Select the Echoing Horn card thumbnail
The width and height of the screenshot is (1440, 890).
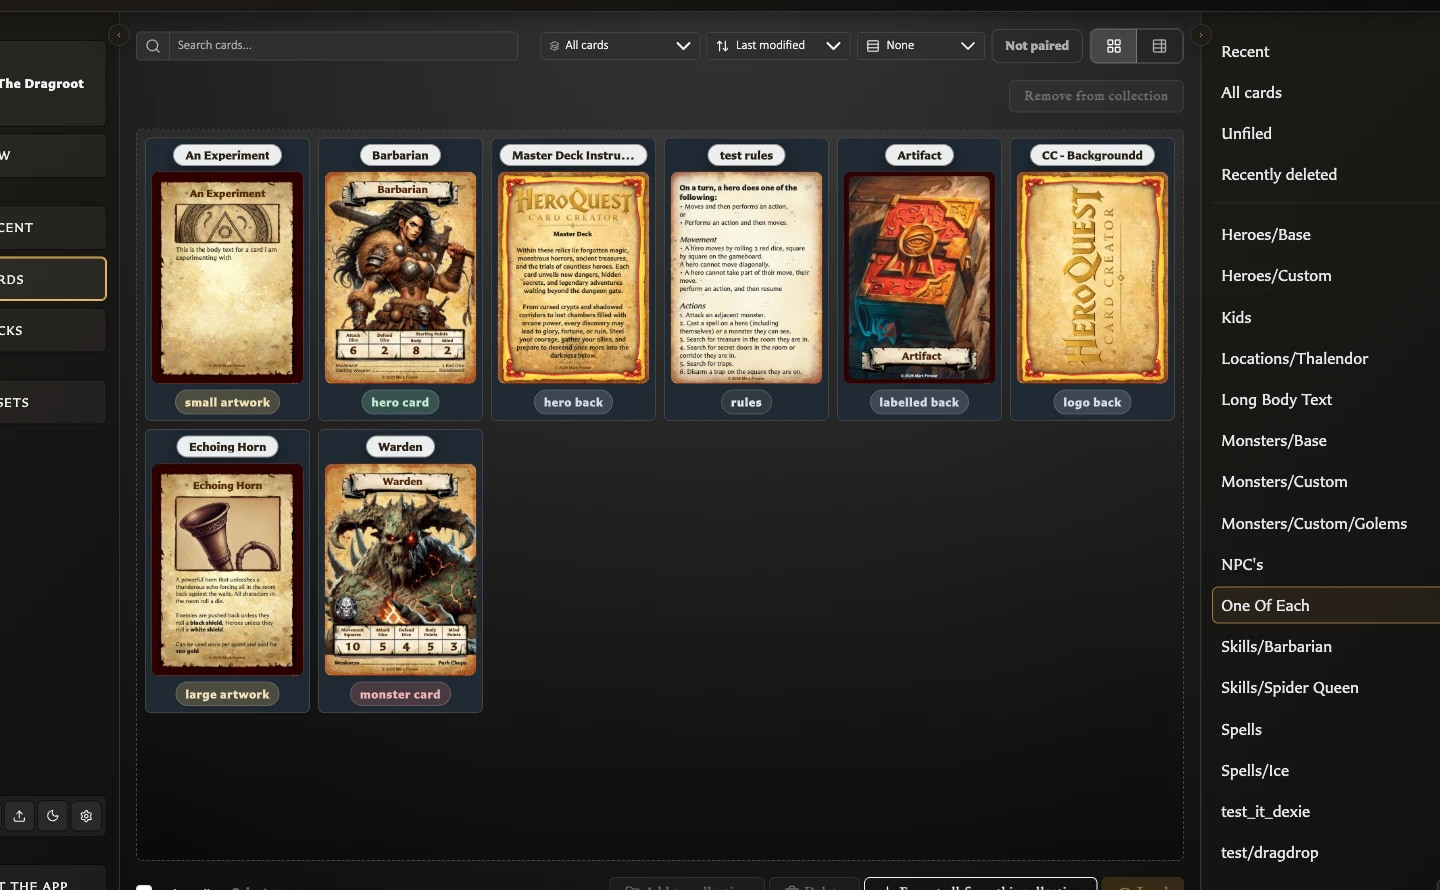(x=227, y=570)
